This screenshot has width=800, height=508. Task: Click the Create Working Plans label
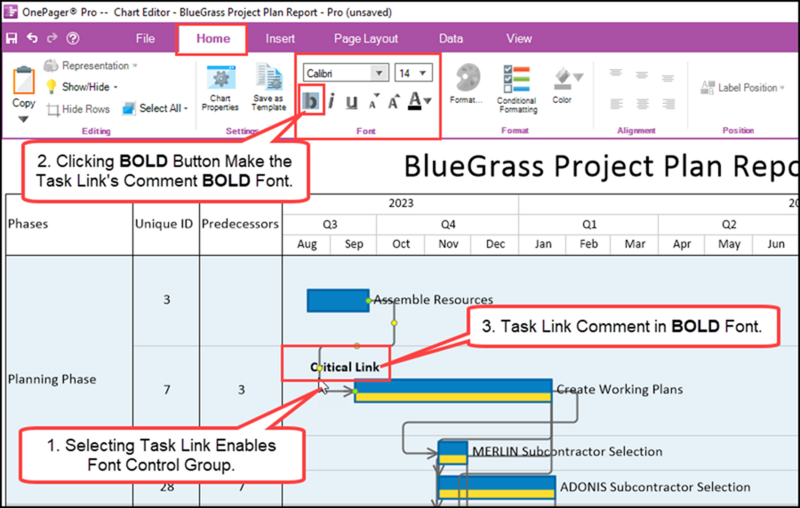[619, 389]
